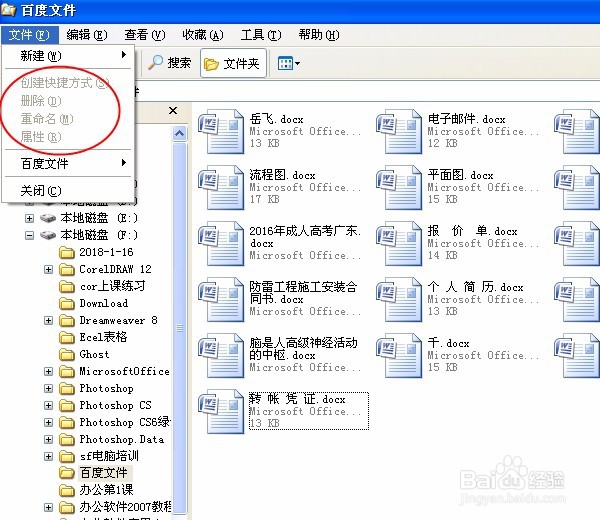
Task: Select the 办公软件2007教程 folder icon
Action: click(67, 507)
